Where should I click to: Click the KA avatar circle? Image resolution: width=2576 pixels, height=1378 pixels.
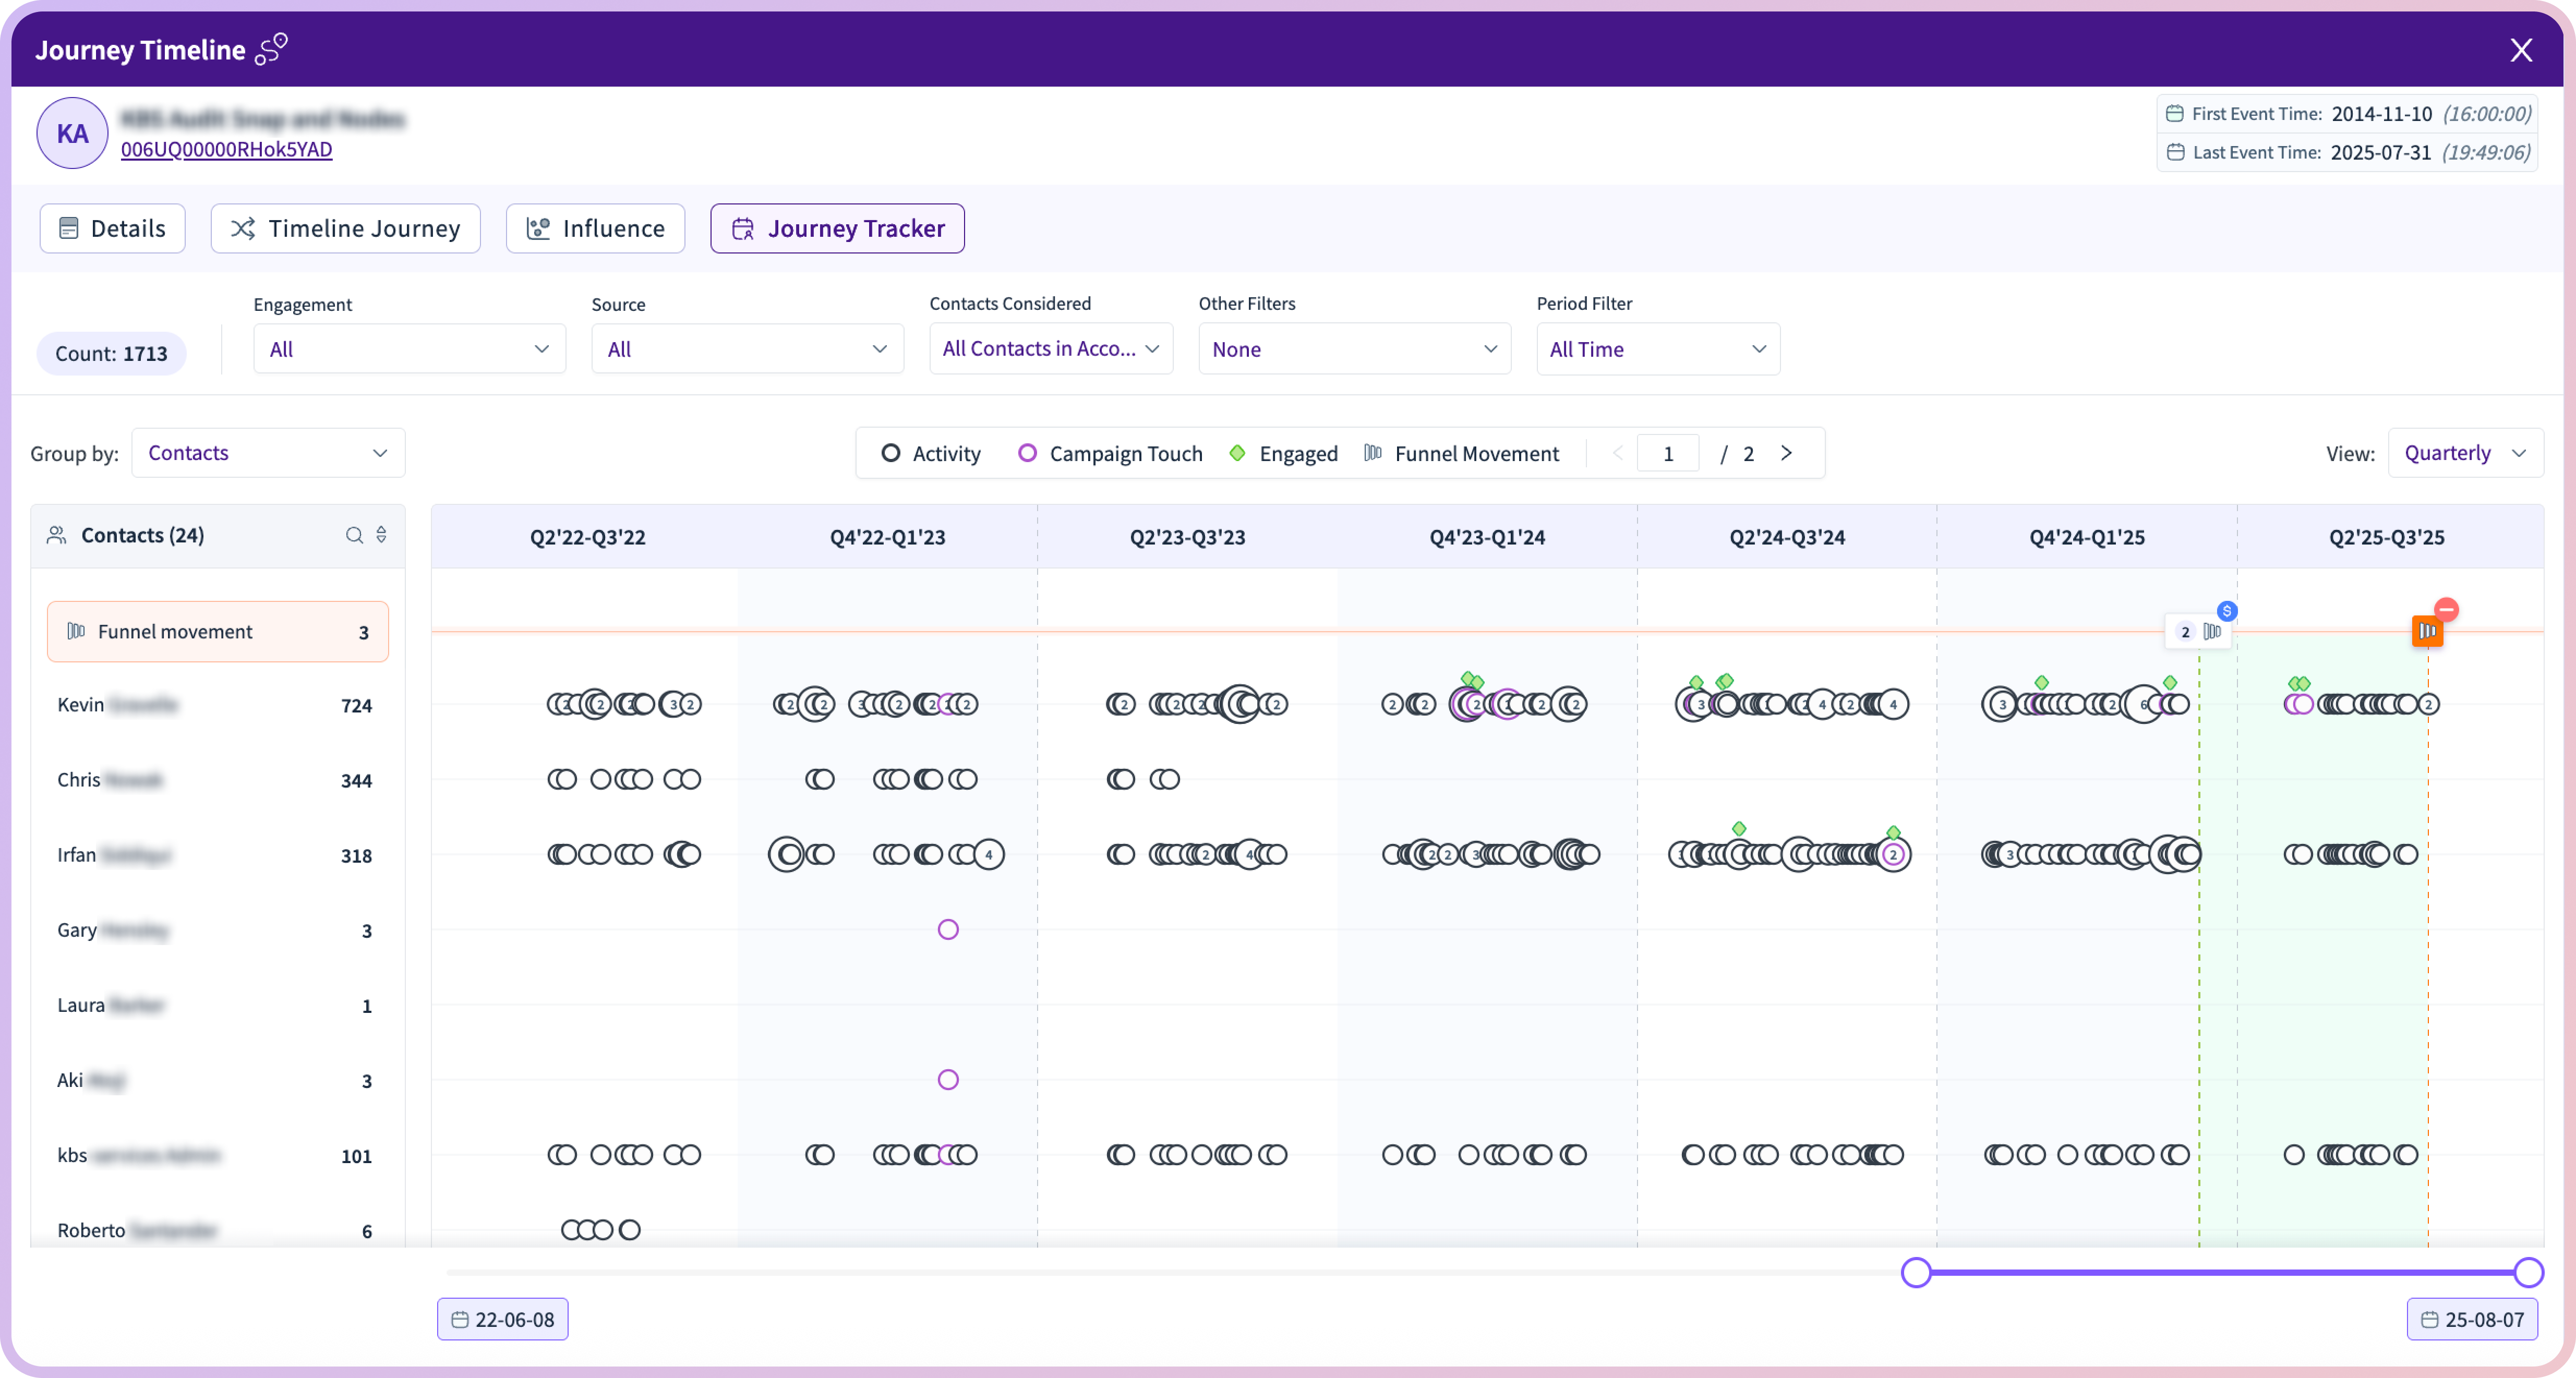pos(72,133)
